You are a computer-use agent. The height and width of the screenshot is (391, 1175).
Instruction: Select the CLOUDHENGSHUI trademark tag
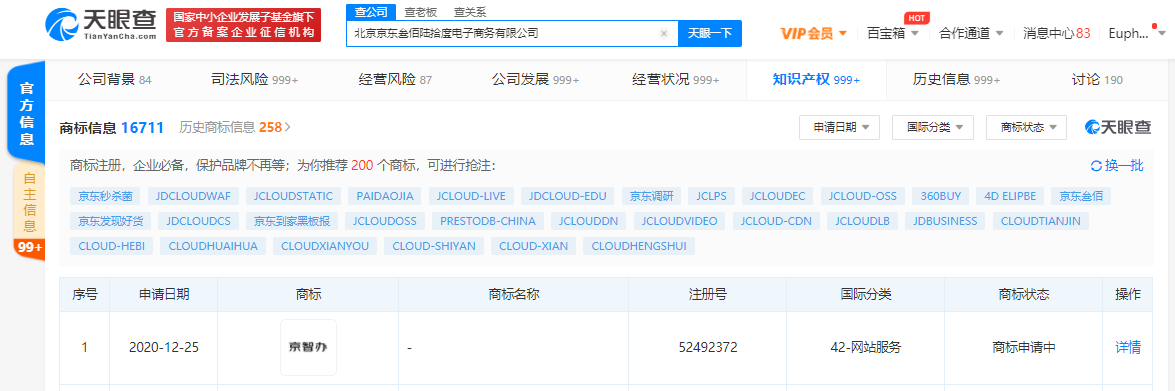pos(639,246)
